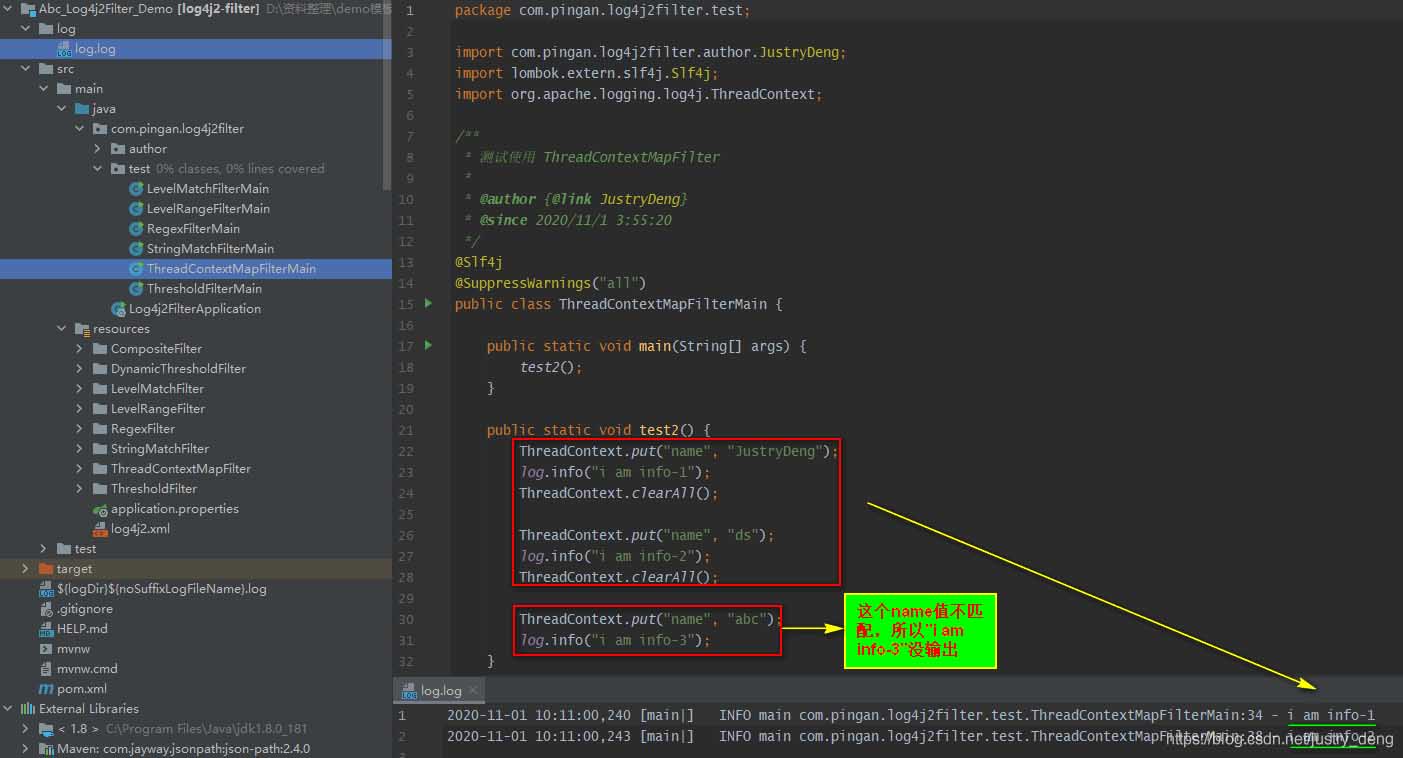1403x758 pixels.
Task: Open LevelMatchFilterMain class icon
Action: [x=136, y=189]
